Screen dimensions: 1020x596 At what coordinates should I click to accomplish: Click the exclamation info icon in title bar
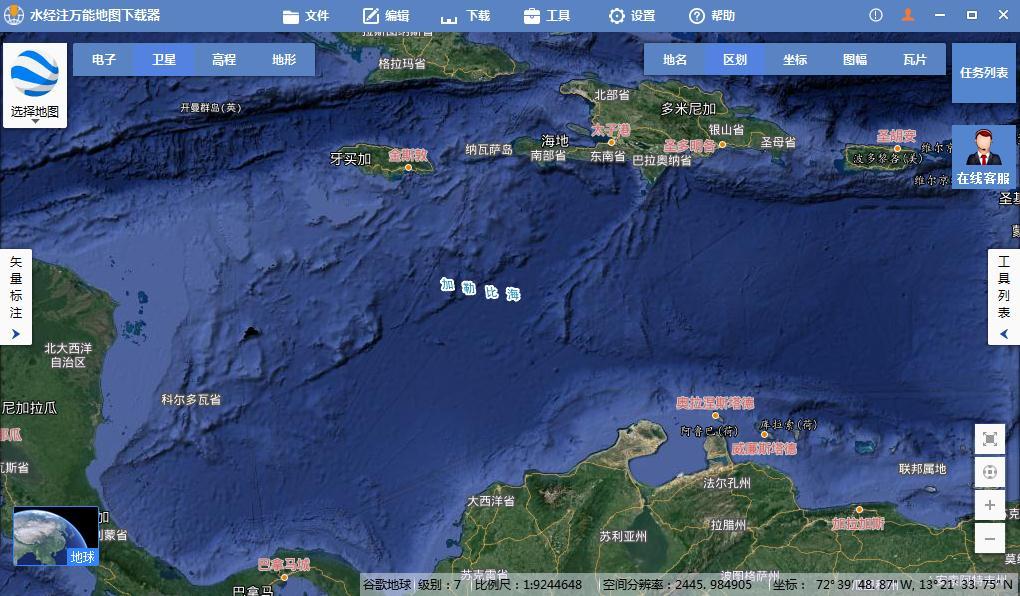pos(876,15)
